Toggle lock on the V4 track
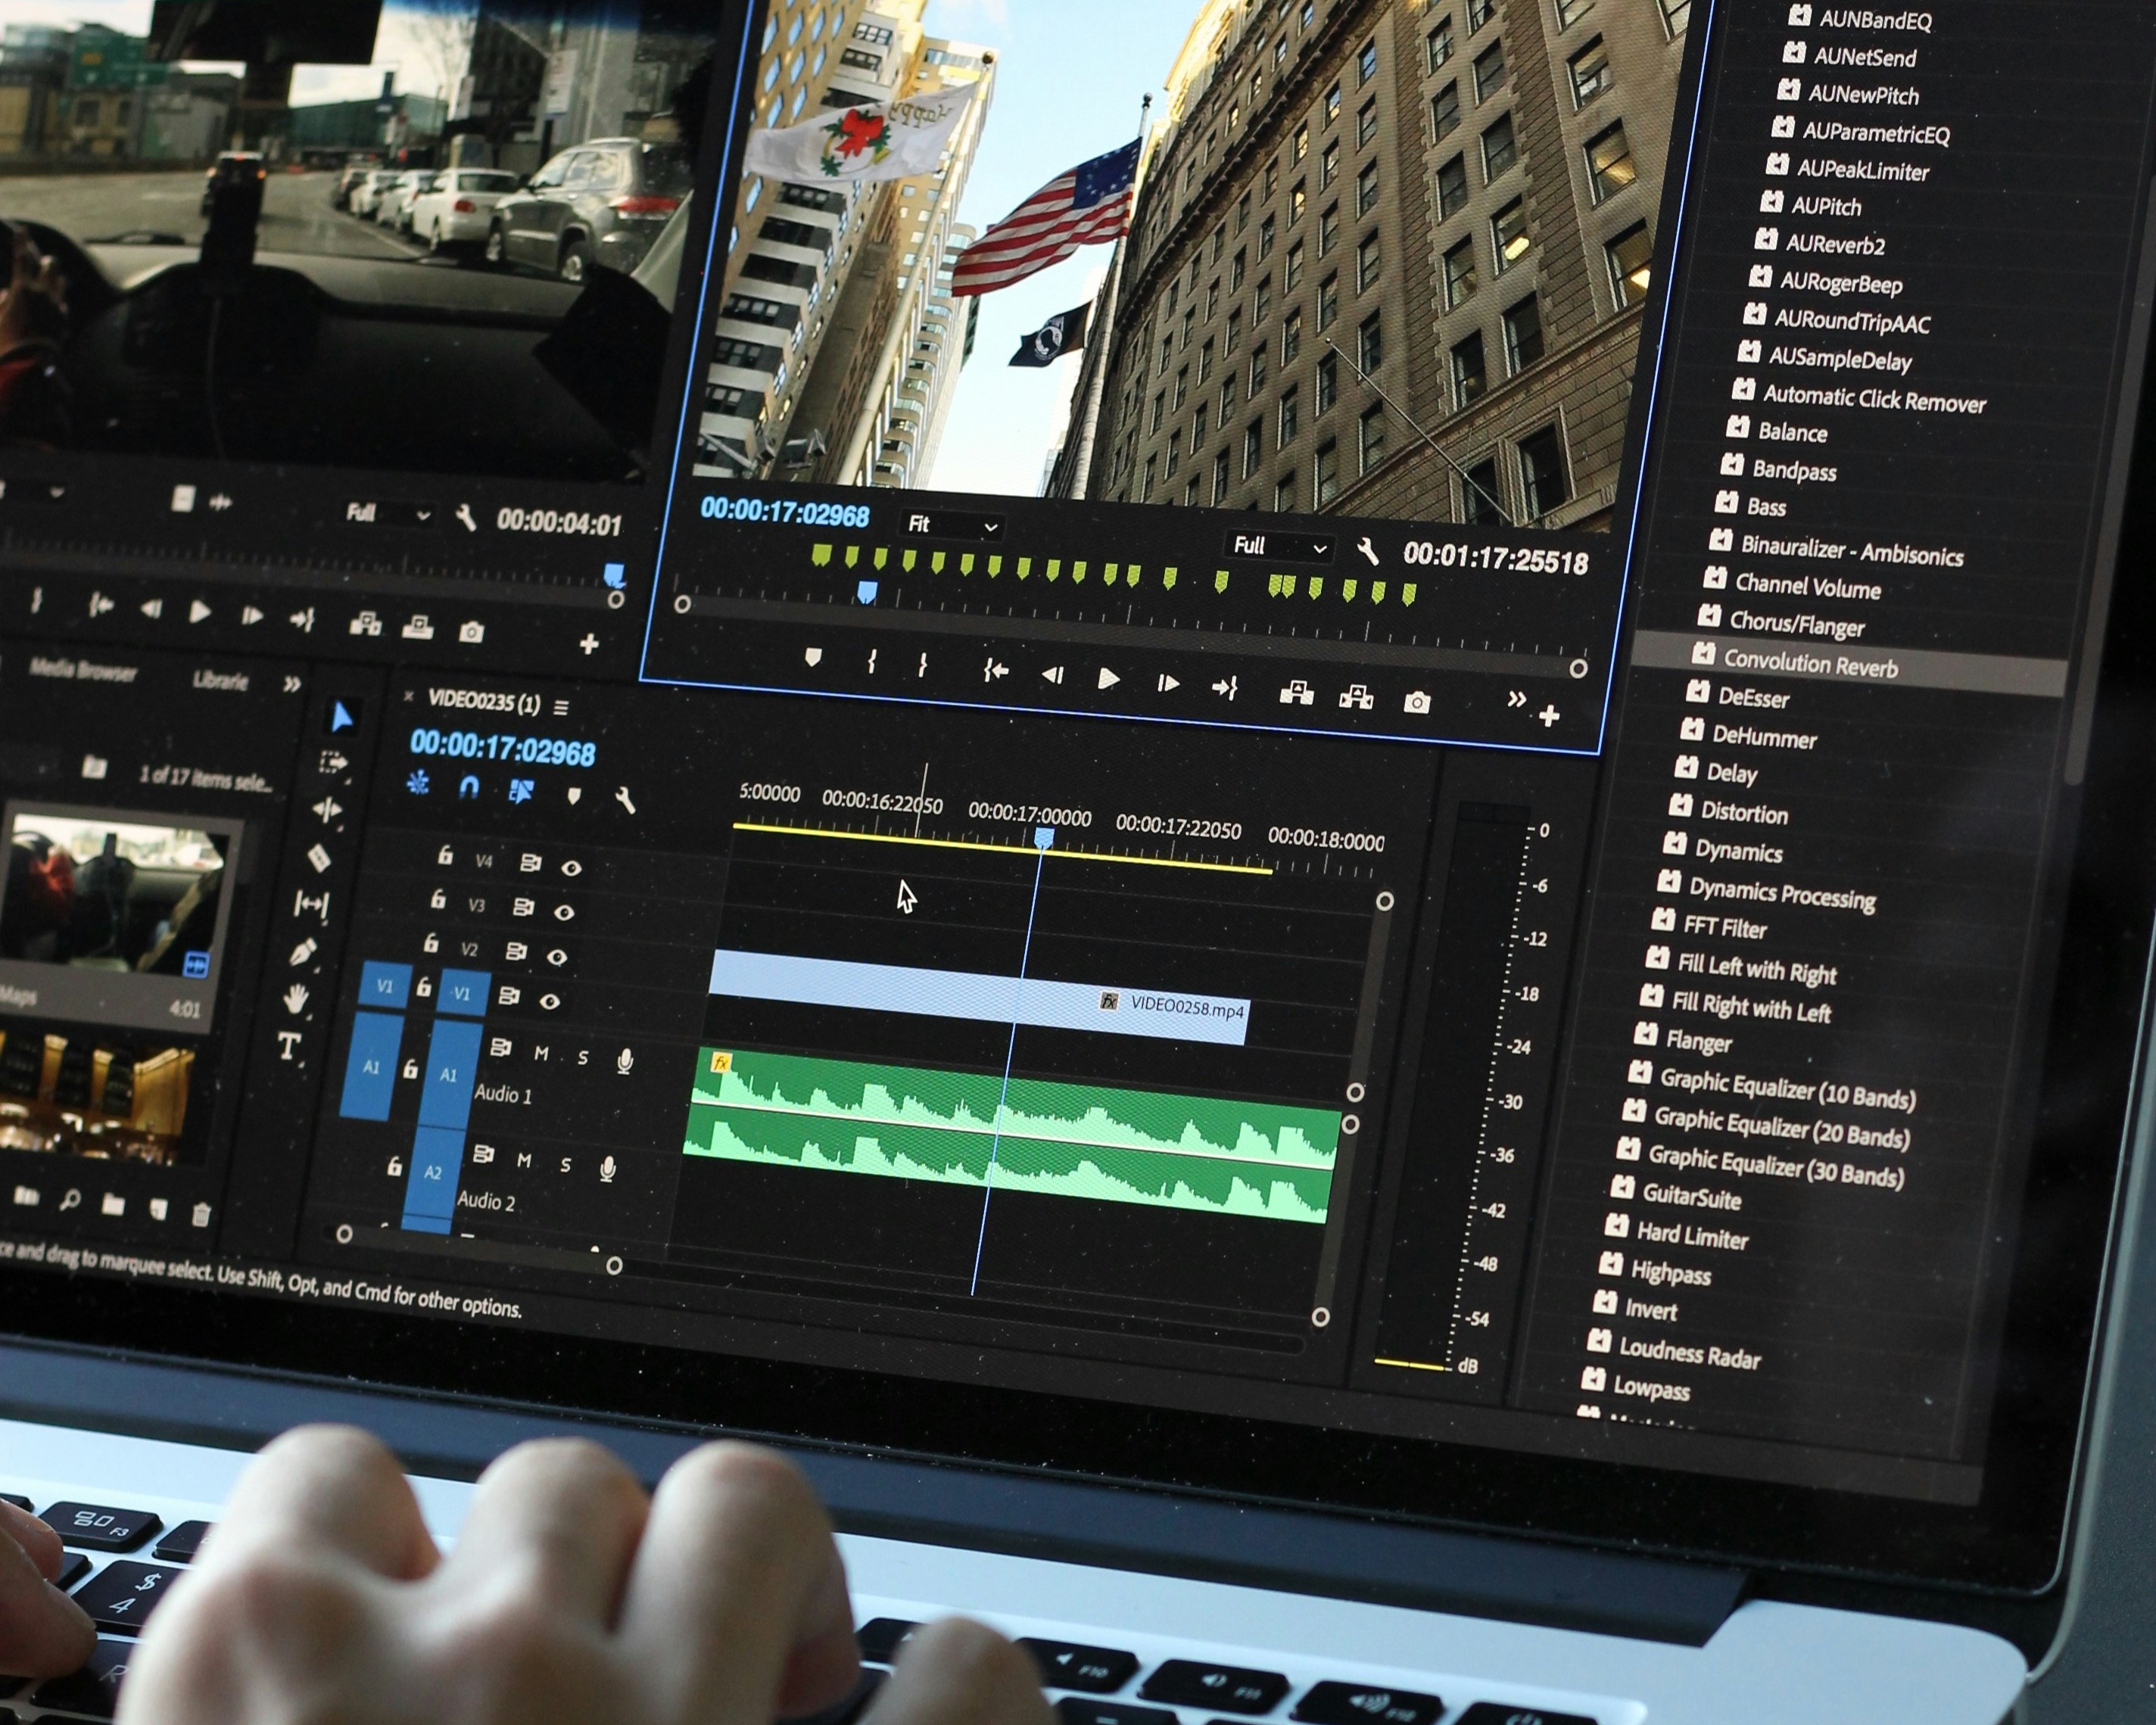Screen dimensions: 2156x1725 click(x=445, y=856)
